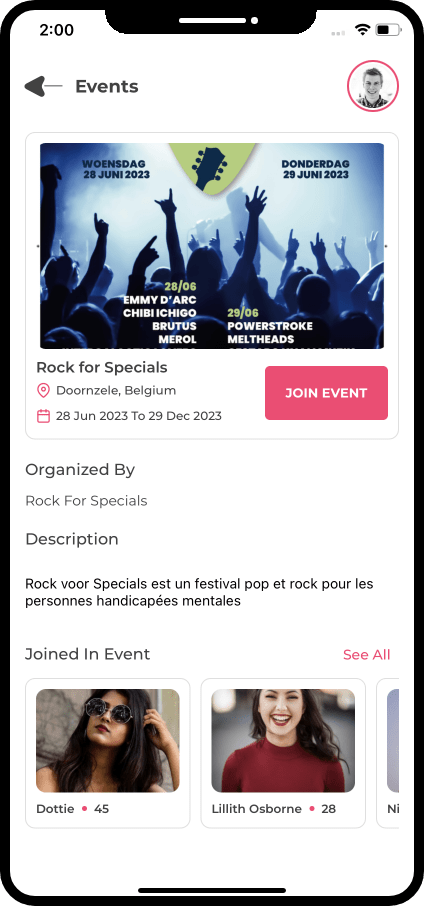Image resolution: width=424 pixels, height=906 pixels.
Task: Tap the JOIN EVENT button
Action: point(326,393)
